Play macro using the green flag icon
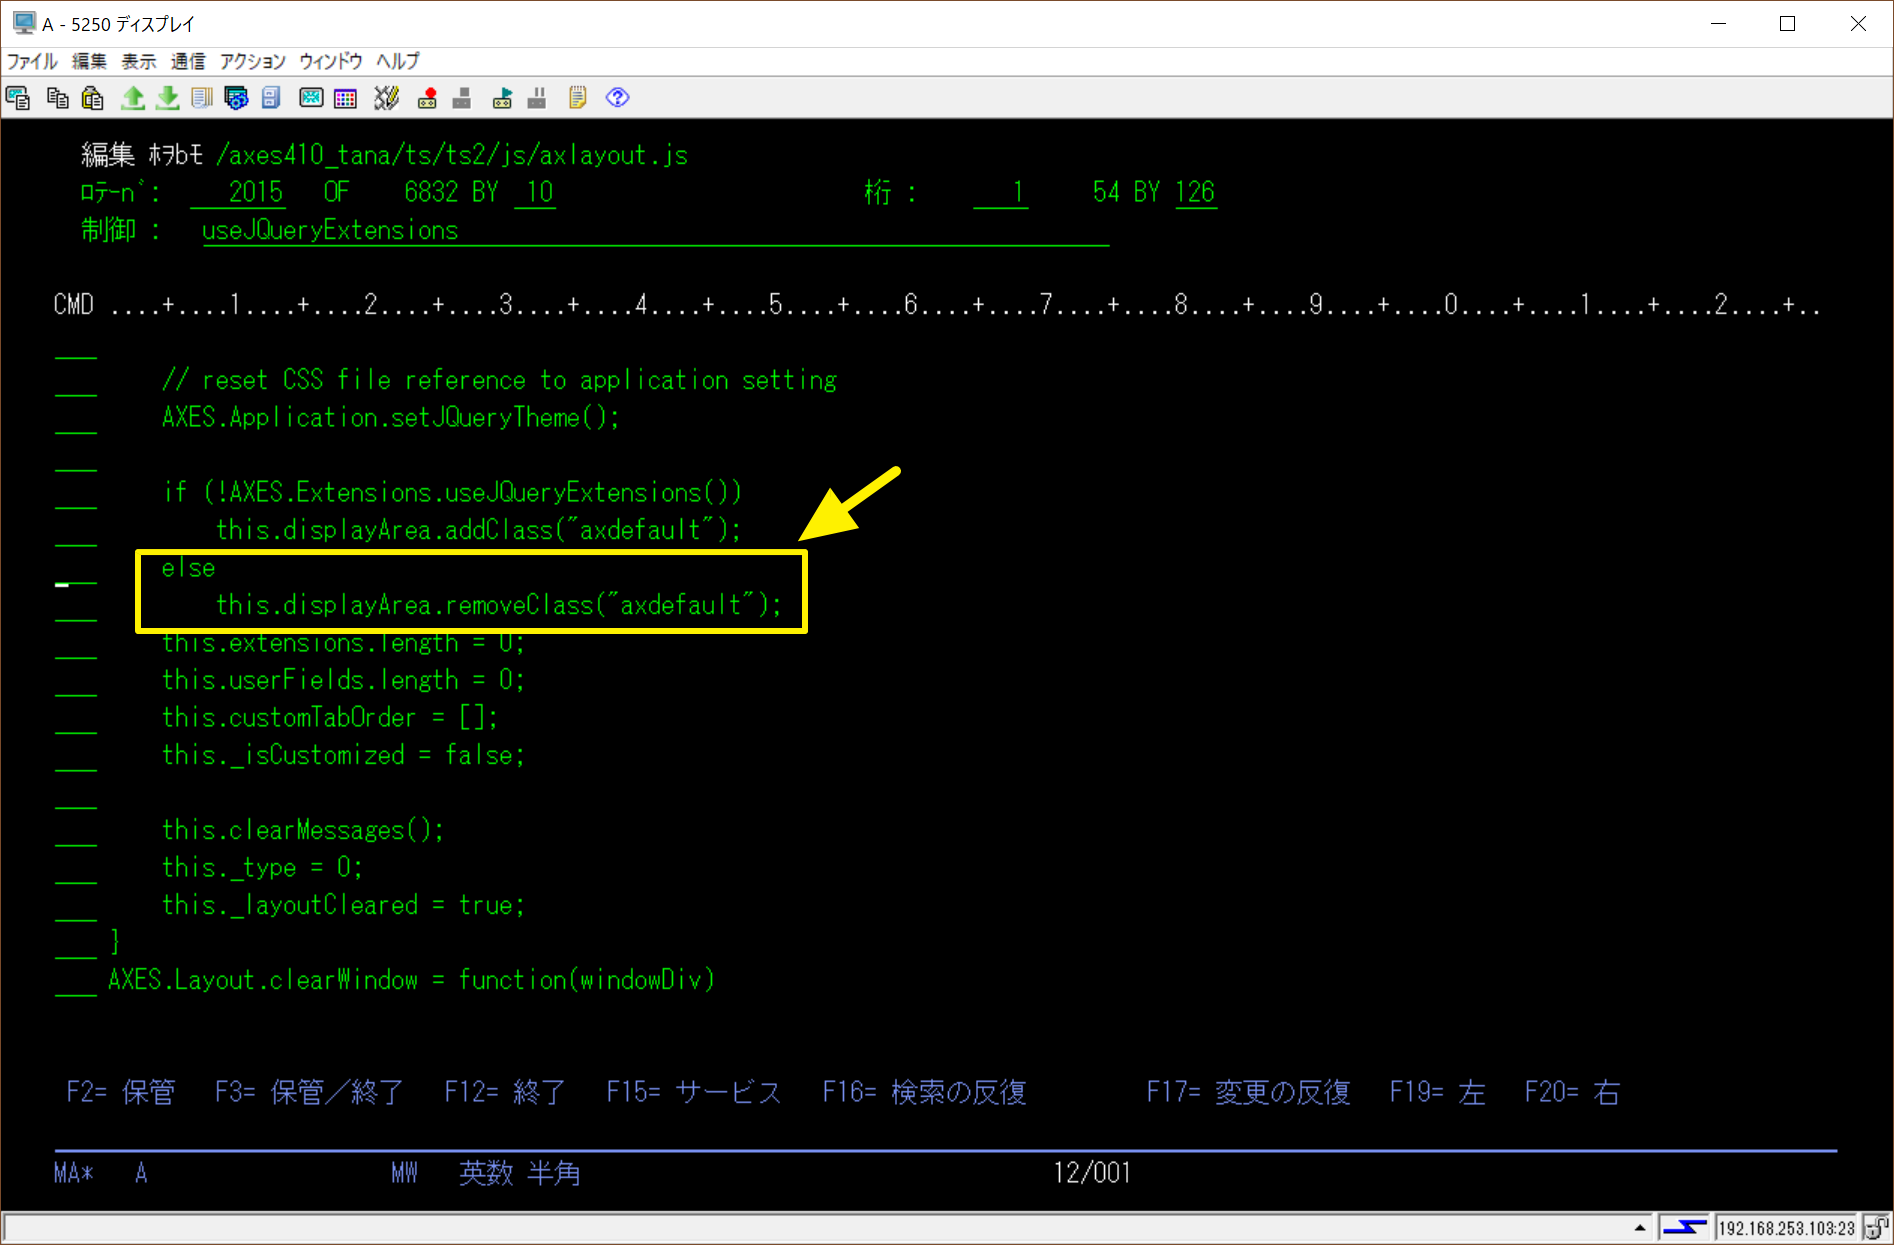The height and width of the screenshot is (1245, 1894). [x=502, y=98]
